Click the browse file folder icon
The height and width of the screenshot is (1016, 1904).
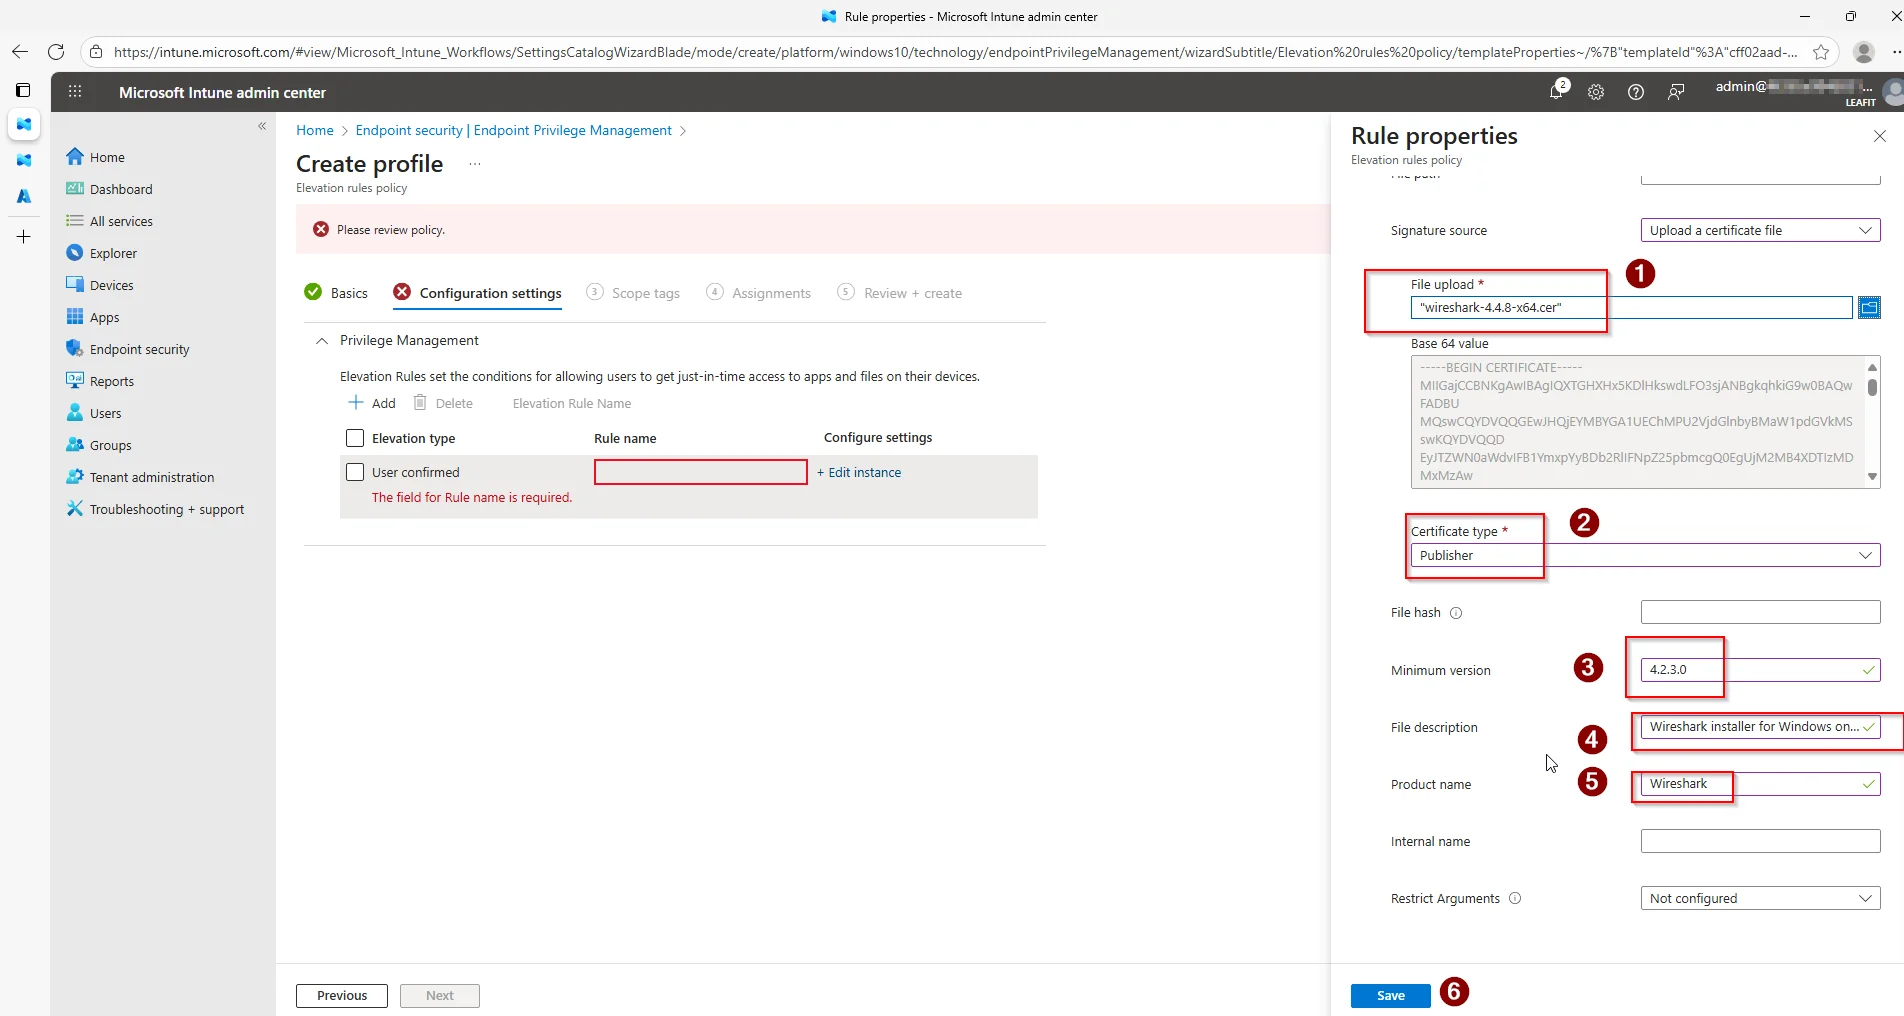click(x=1869, y=308)
